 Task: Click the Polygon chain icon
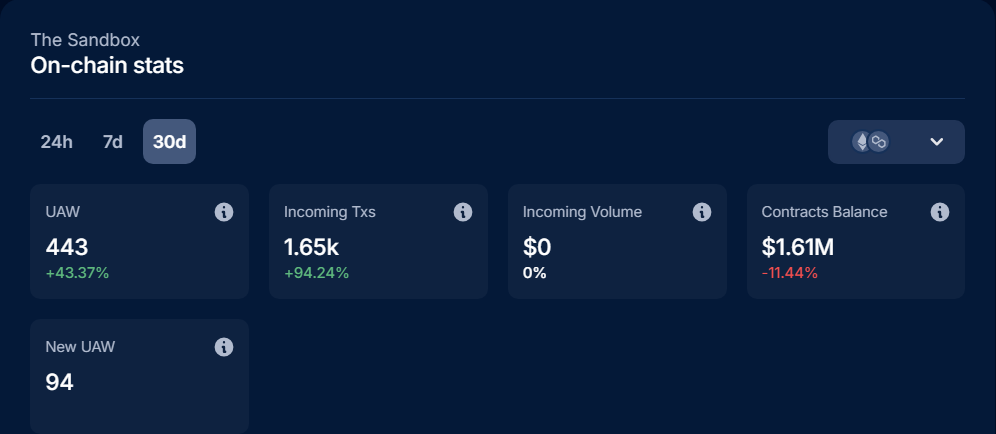point(878,142)
